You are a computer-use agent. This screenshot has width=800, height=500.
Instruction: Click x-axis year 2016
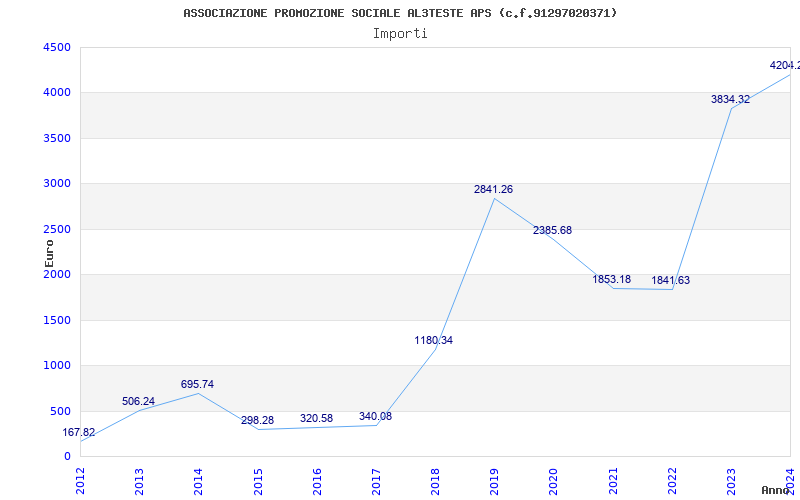click(x=317, y=481)
